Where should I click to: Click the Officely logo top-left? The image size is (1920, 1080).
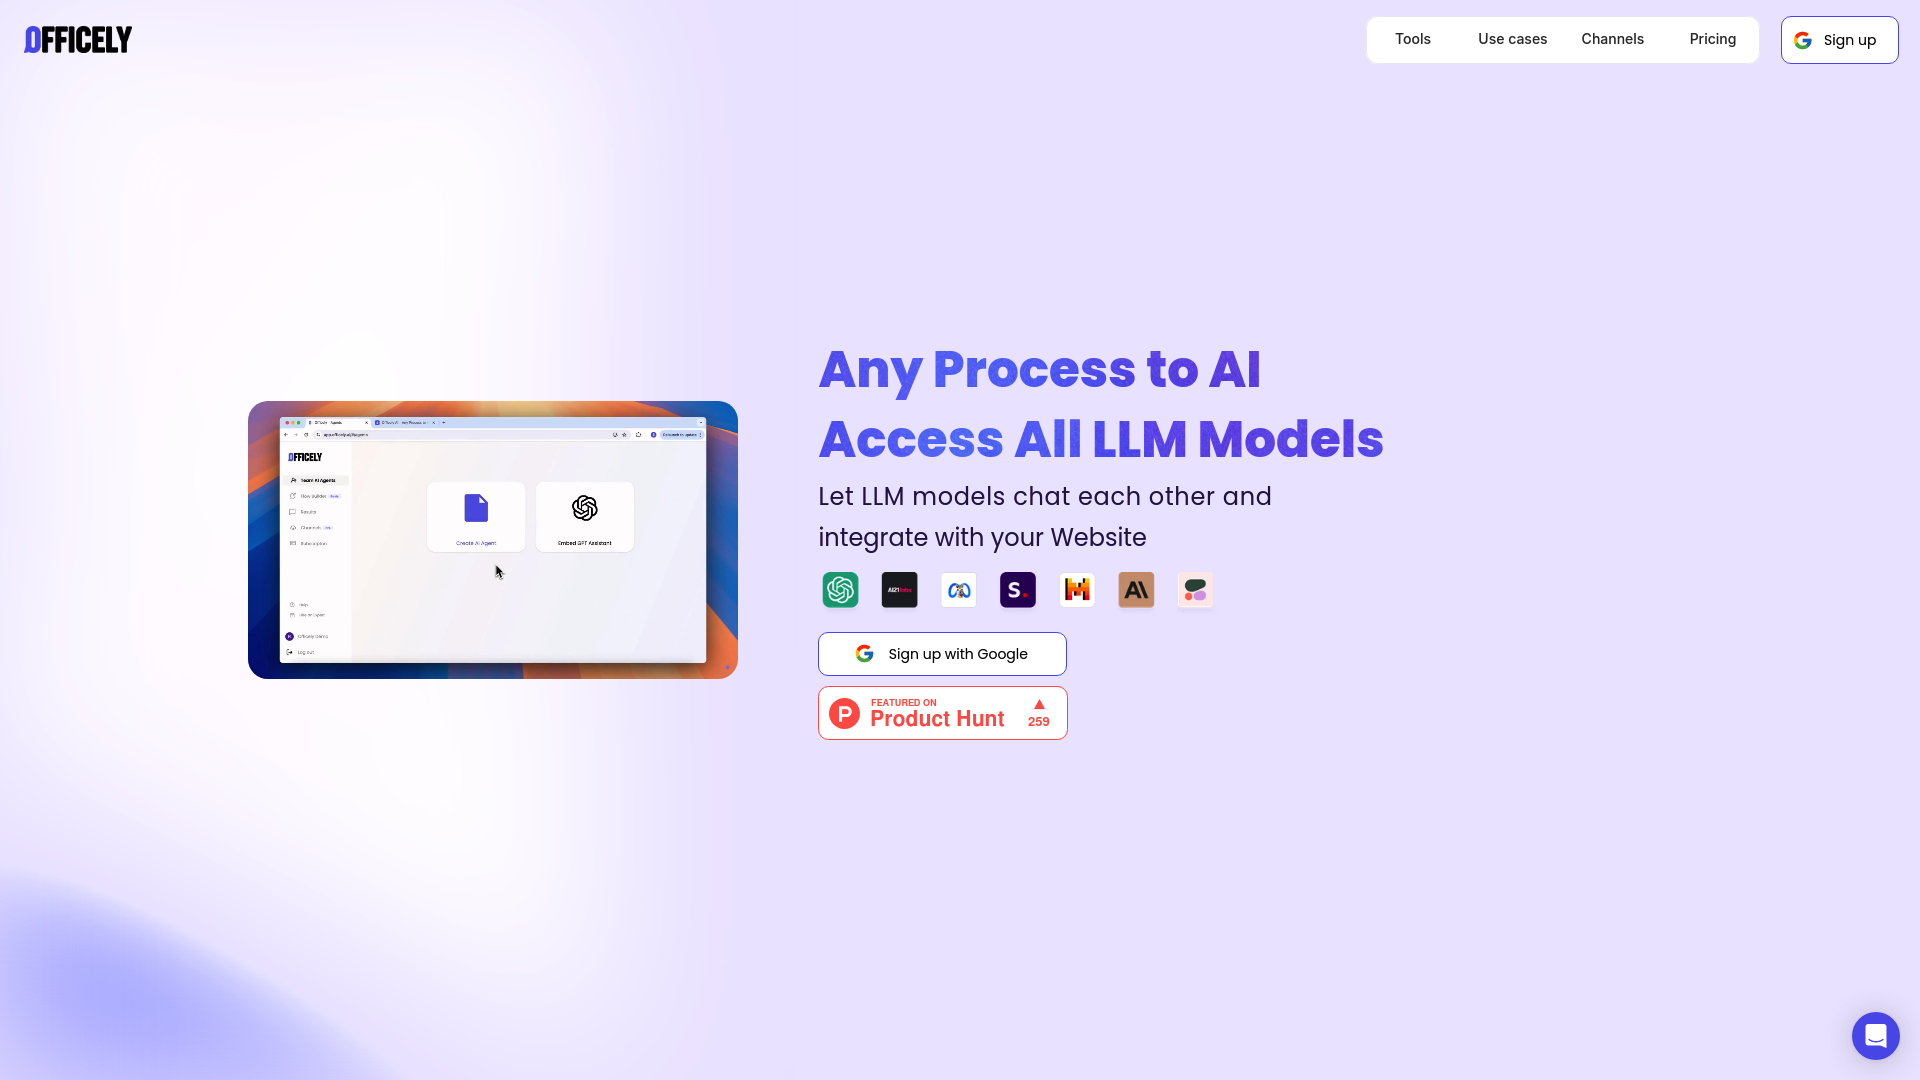point(78,40)
